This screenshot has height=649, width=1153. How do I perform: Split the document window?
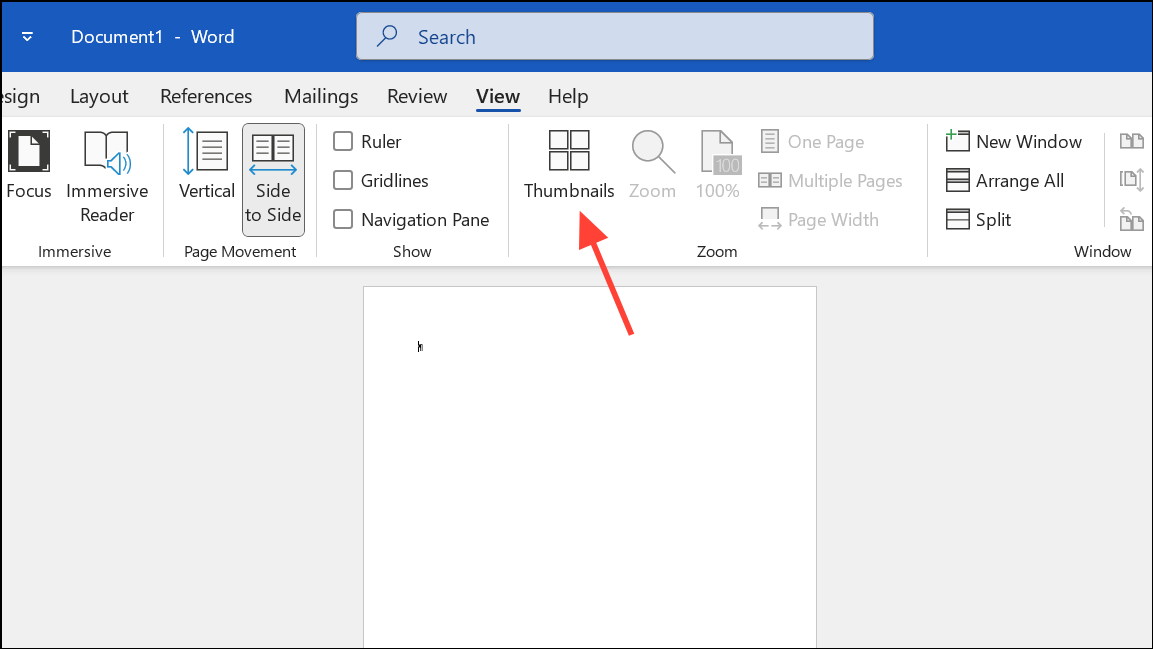979,219
